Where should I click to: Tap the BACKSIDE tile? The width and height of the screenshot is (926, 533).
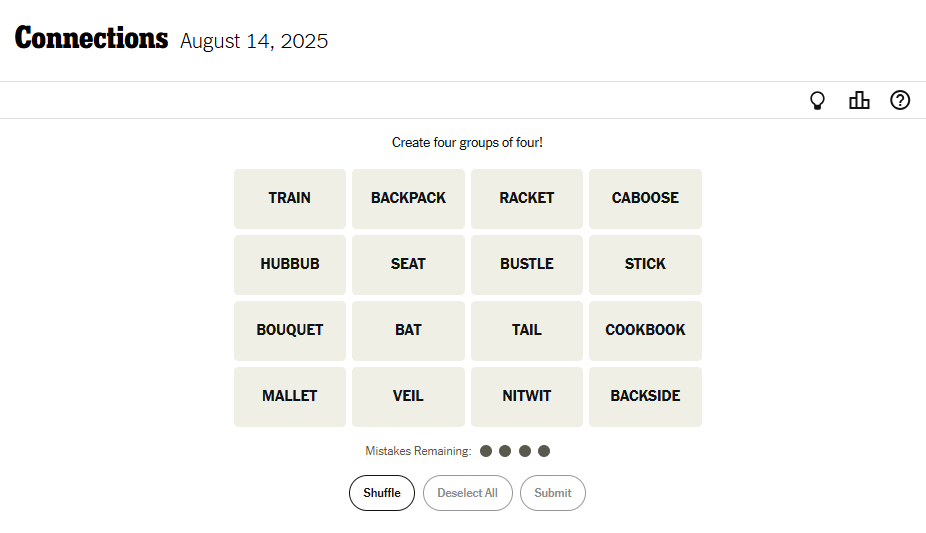coord(645,396)
